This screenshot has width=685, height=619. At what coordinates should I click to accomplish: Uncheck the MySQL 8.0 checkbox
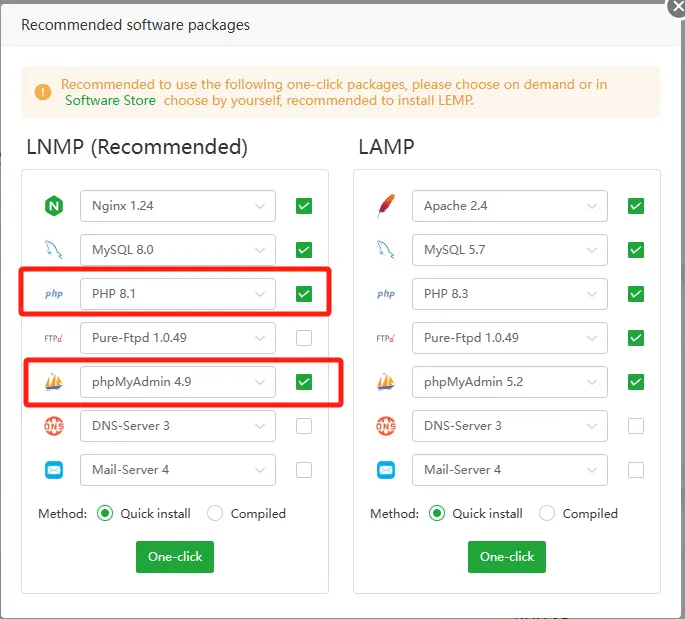point(304,250)
